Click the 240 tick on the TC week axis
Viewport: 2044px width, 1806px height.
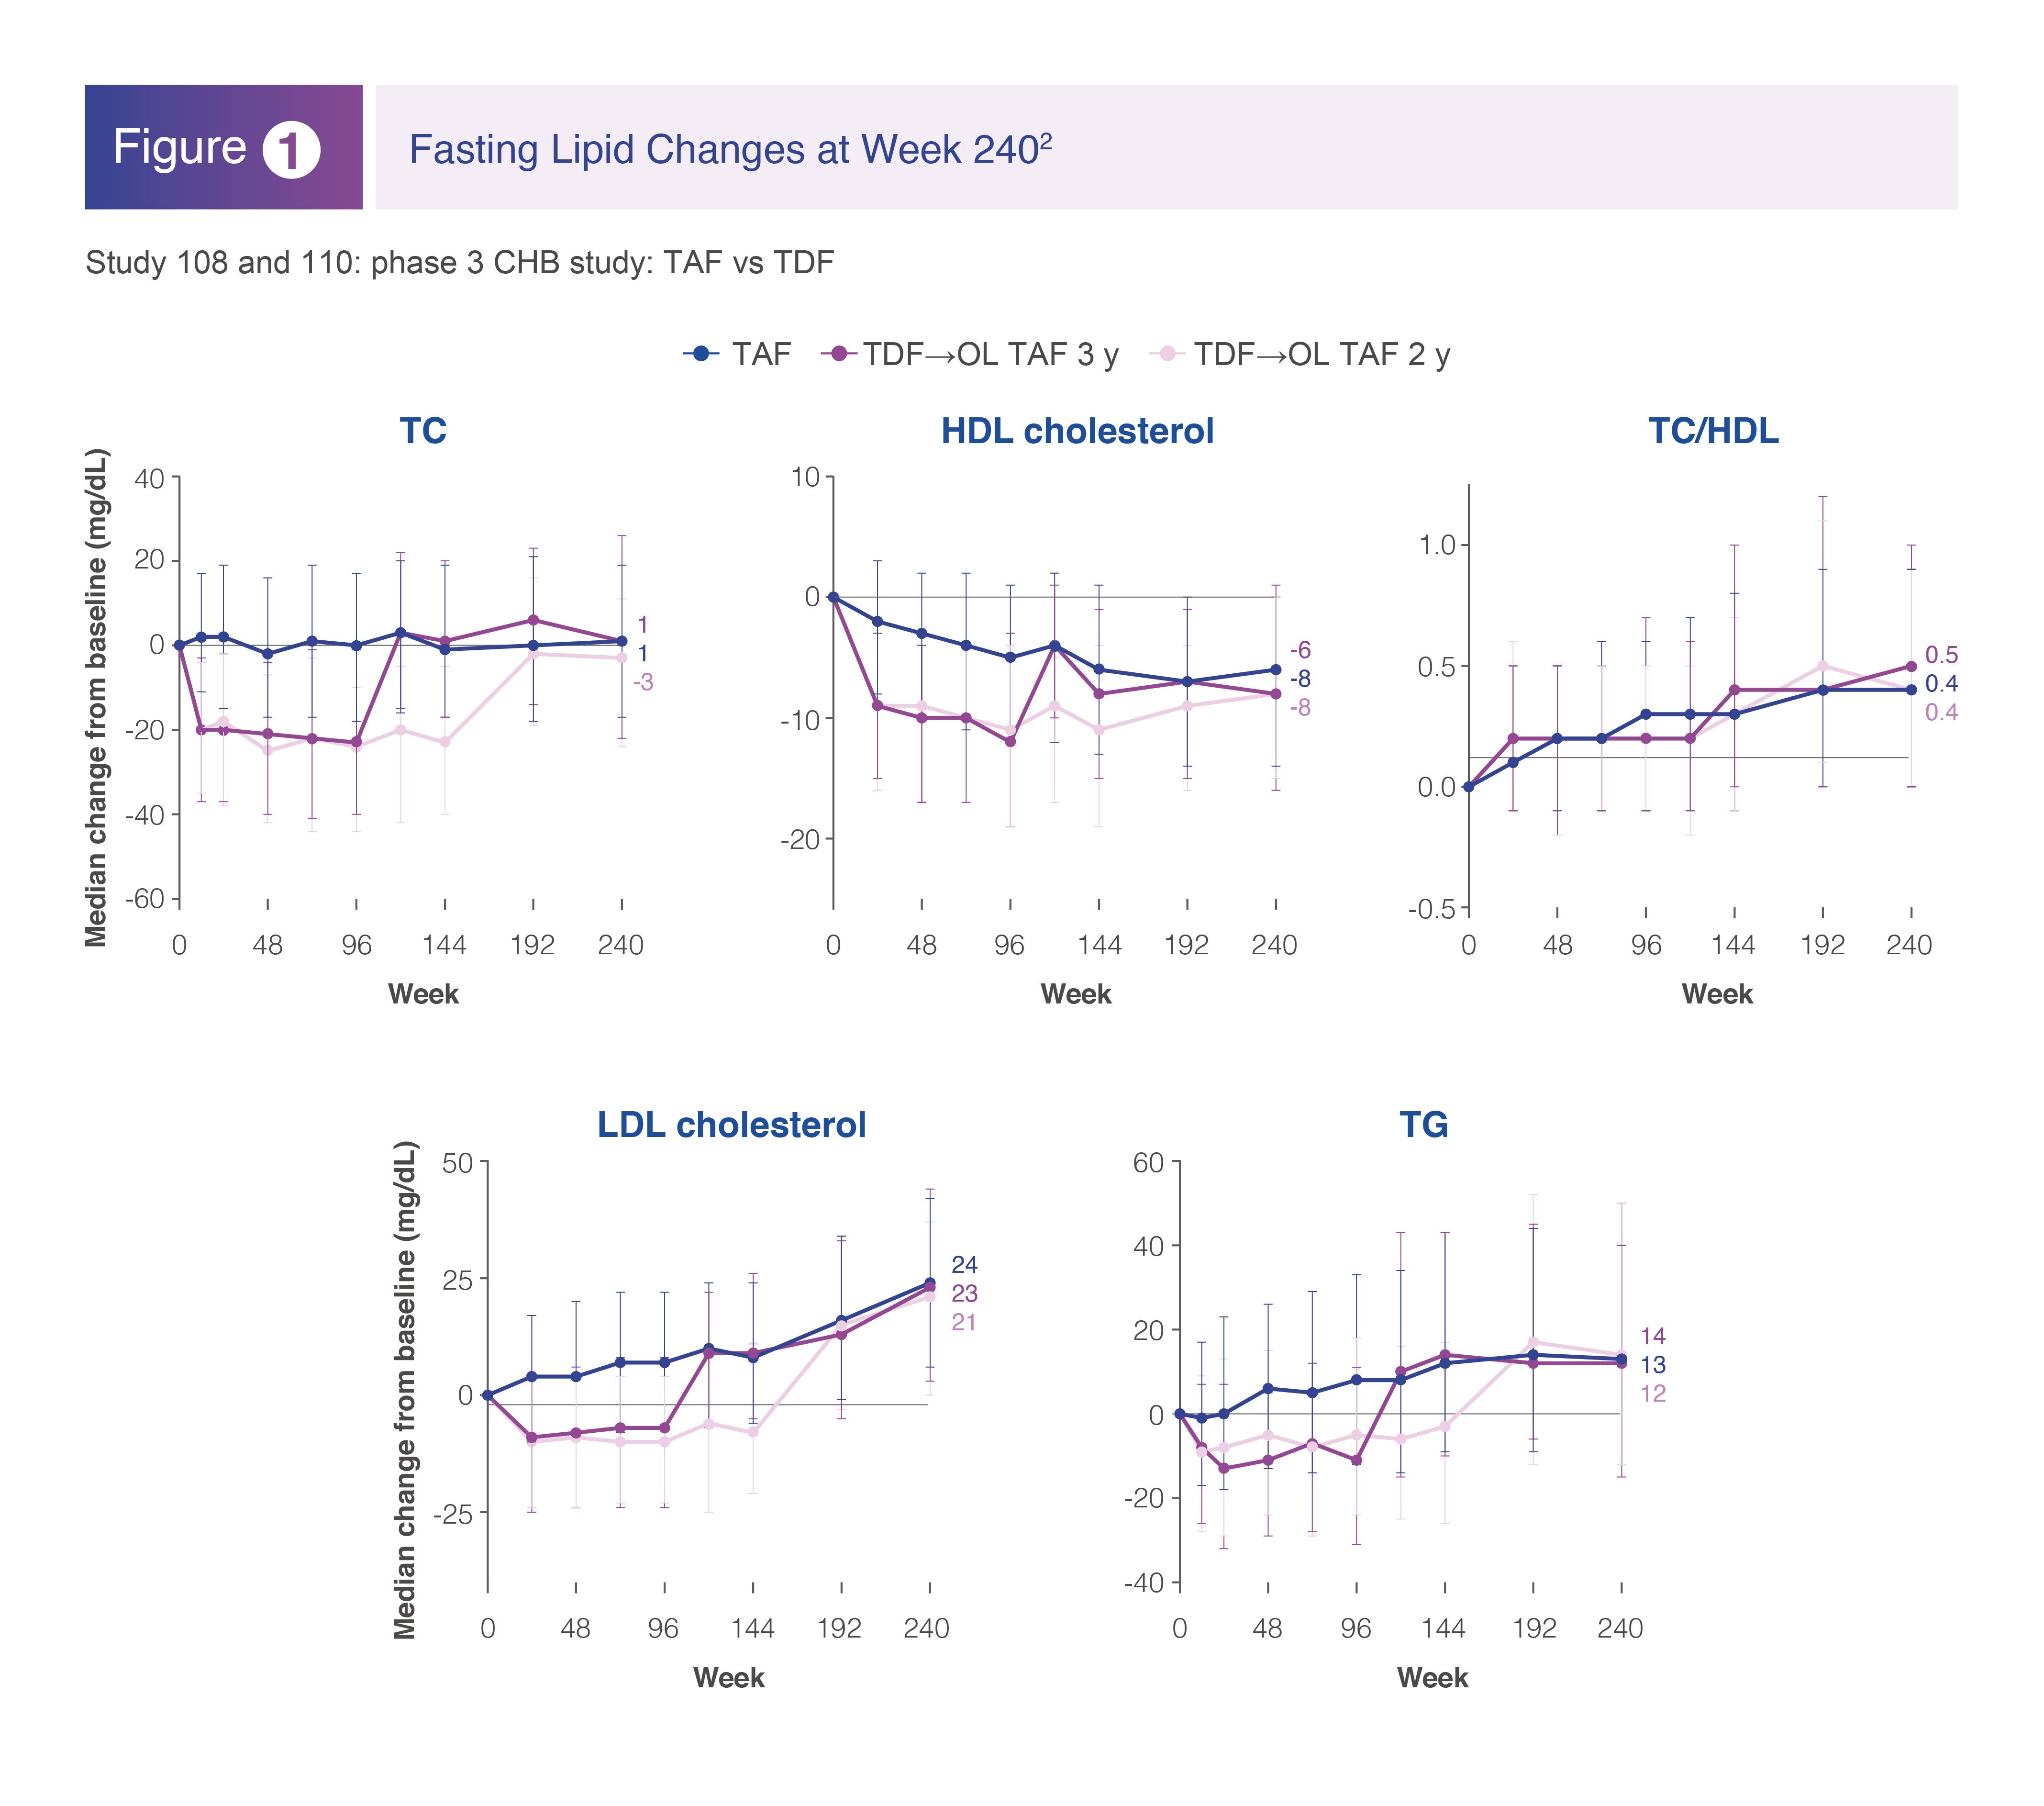[621, 945]
